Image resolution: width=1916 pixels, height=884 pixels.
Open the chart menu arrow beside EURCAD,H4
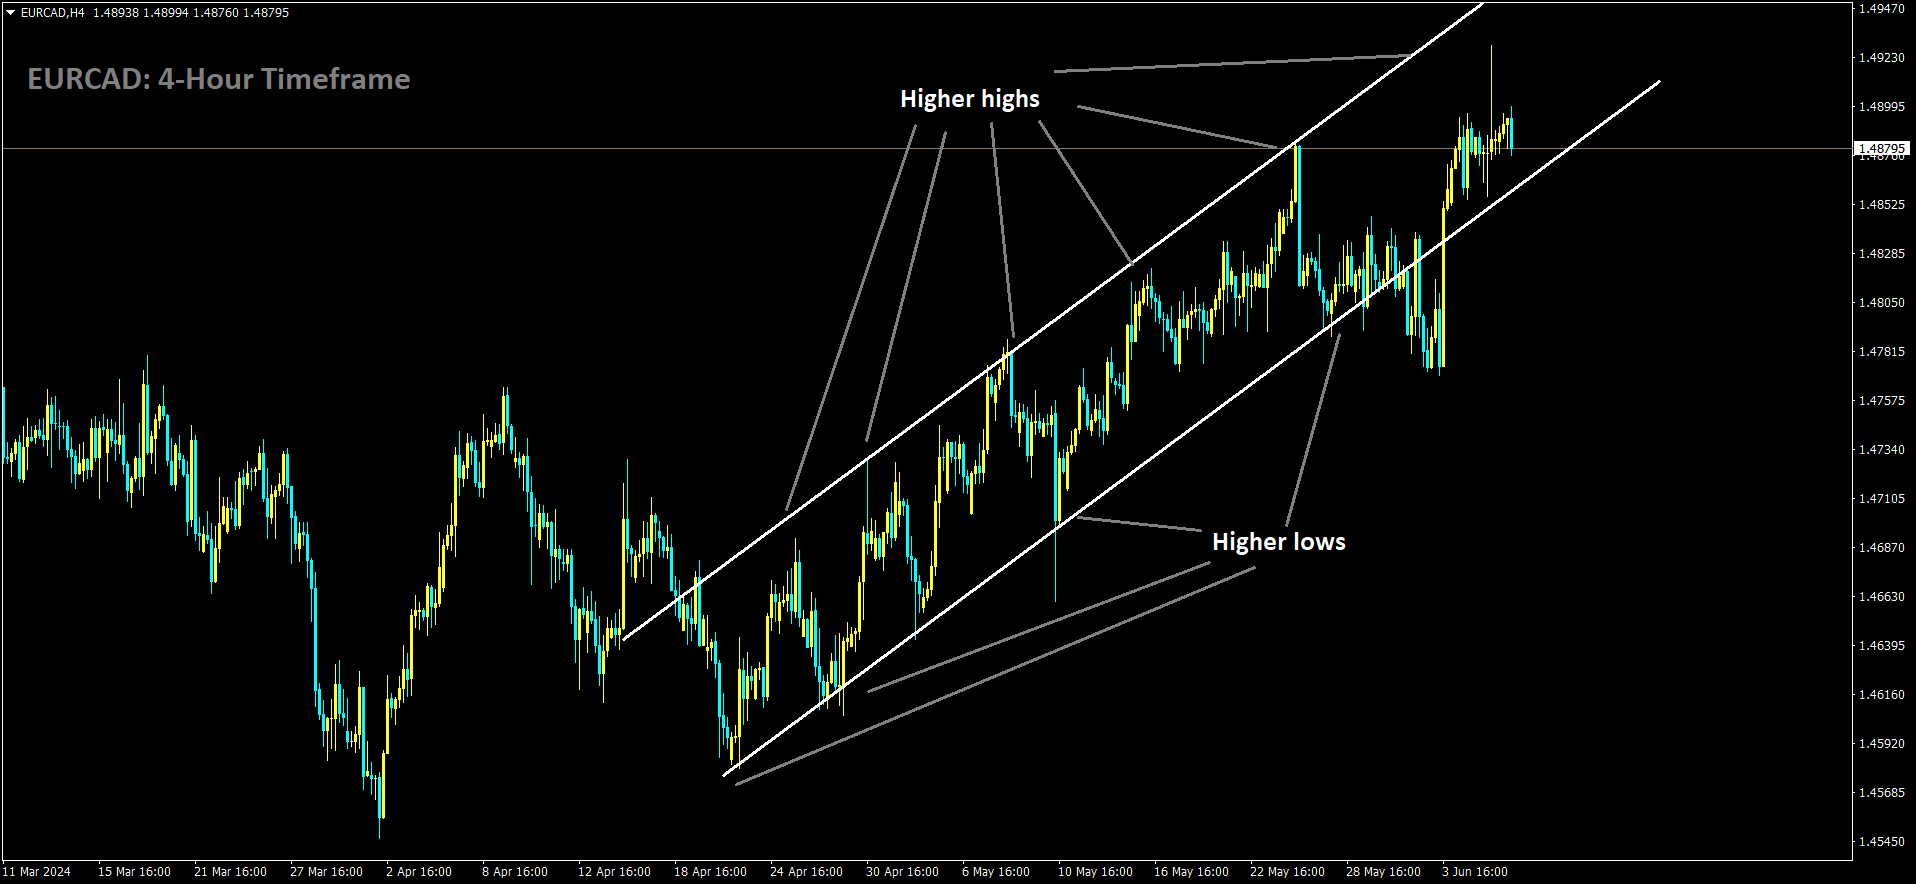[x=10, y=13]
